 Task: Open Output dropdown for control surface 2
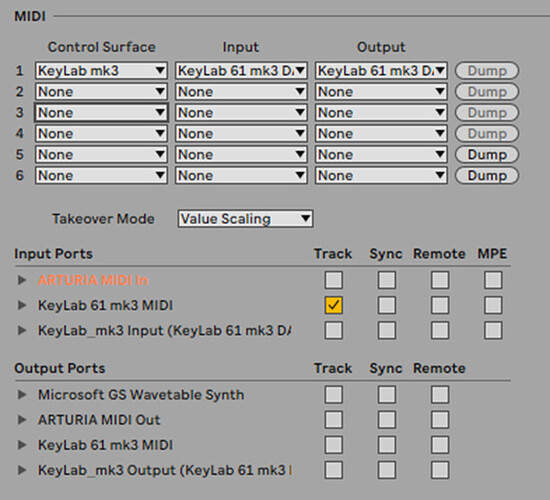381,92
